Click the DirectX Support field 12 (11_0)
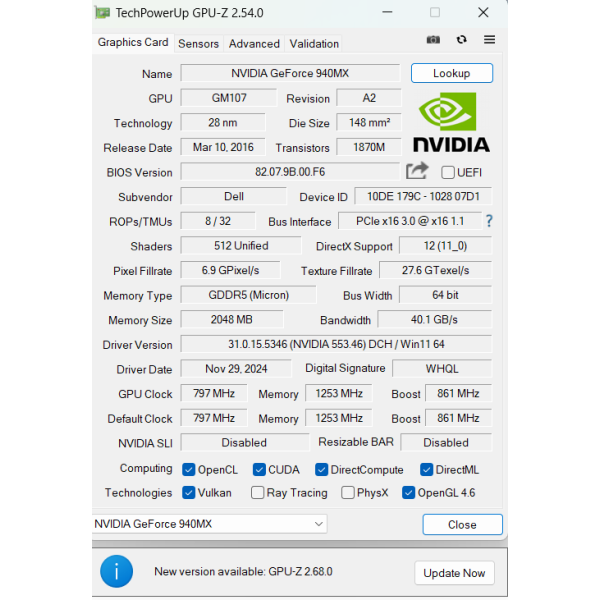 (445, 246)
